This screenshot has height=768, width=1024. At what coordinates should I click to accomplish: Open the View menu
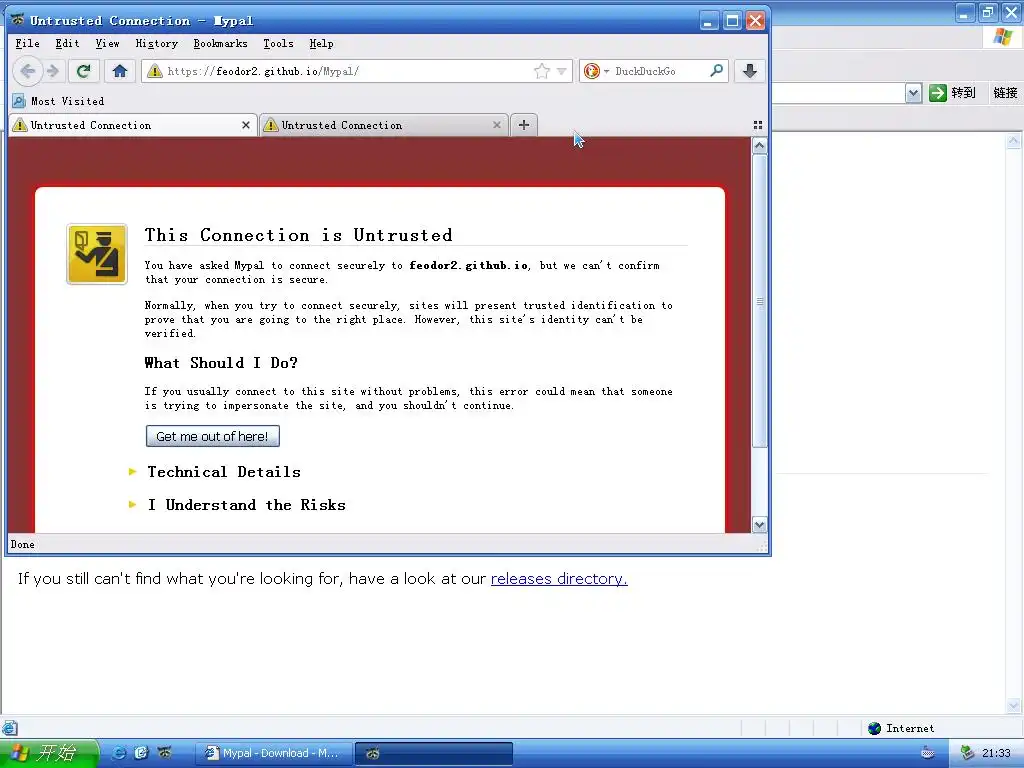[107, 43]
